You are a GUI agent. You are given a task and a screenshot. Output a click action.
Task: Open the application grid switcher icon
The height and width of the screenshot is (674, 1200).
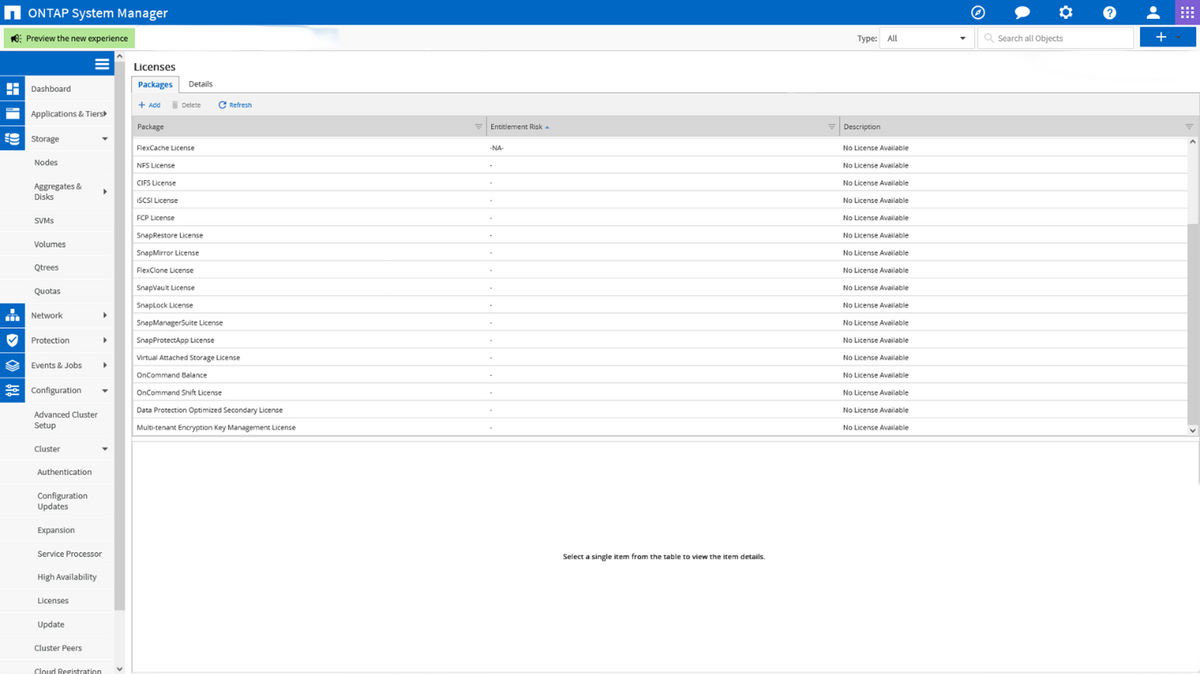coord(1186,12)
